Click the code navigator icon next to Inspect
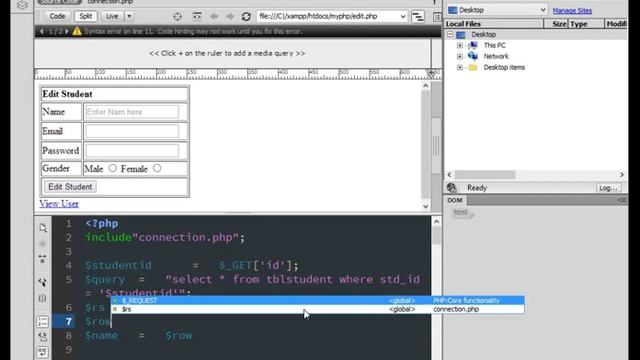 (x=197, y=16)
